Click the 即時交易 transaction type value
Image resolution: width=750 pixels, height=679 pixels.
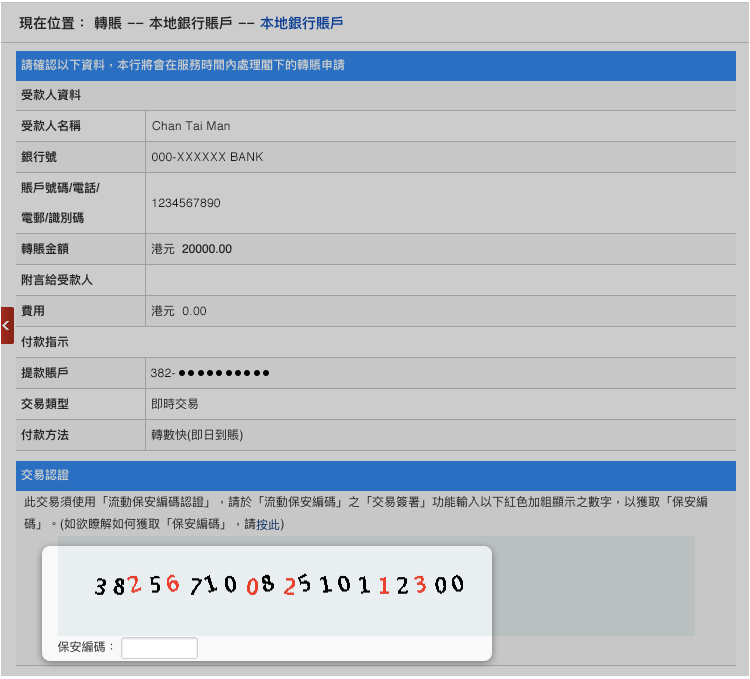point(175,404)
